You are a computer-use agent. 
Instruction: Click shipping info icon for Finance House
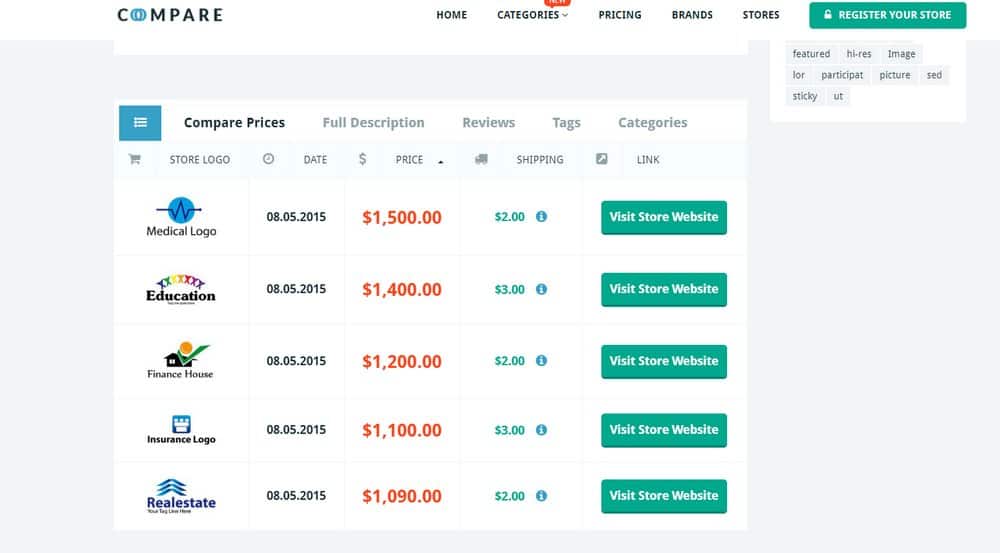pos(541,360)
